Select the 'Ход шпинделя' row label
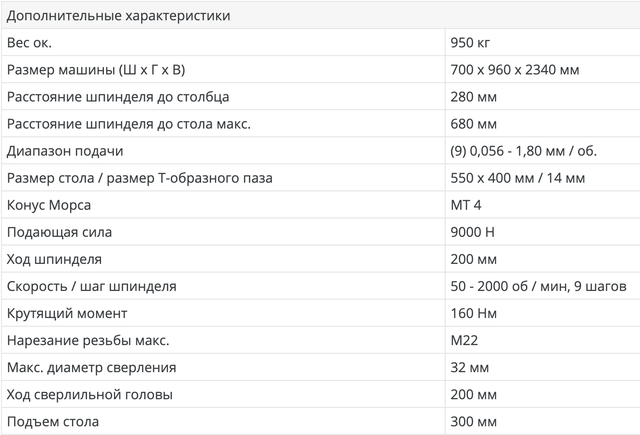 coord(54,259)
